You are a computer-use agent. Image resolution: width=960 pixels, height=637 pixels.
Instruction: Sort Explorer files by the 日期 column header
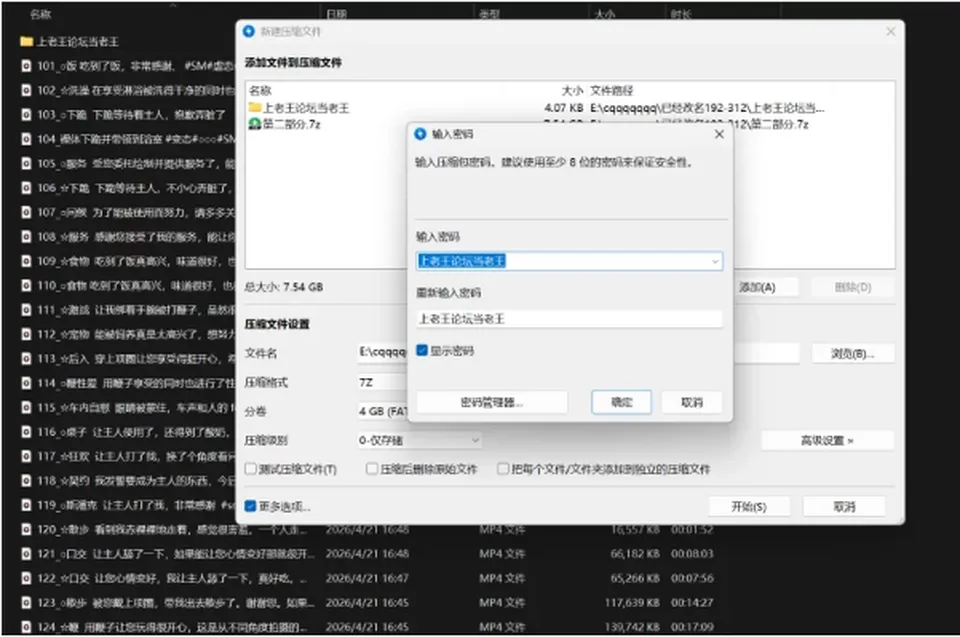tap(337, 14)
